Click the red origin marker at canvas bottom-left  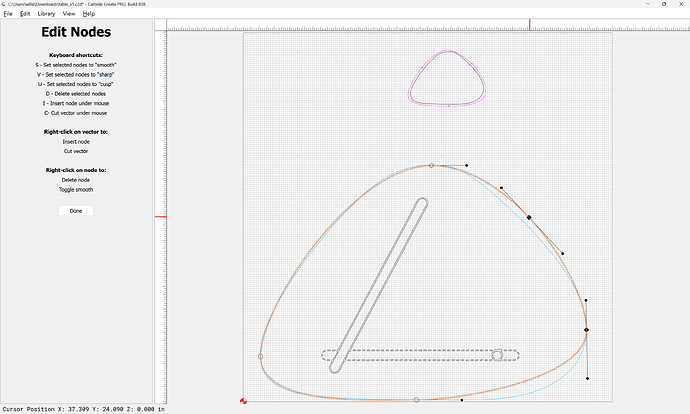244,401
